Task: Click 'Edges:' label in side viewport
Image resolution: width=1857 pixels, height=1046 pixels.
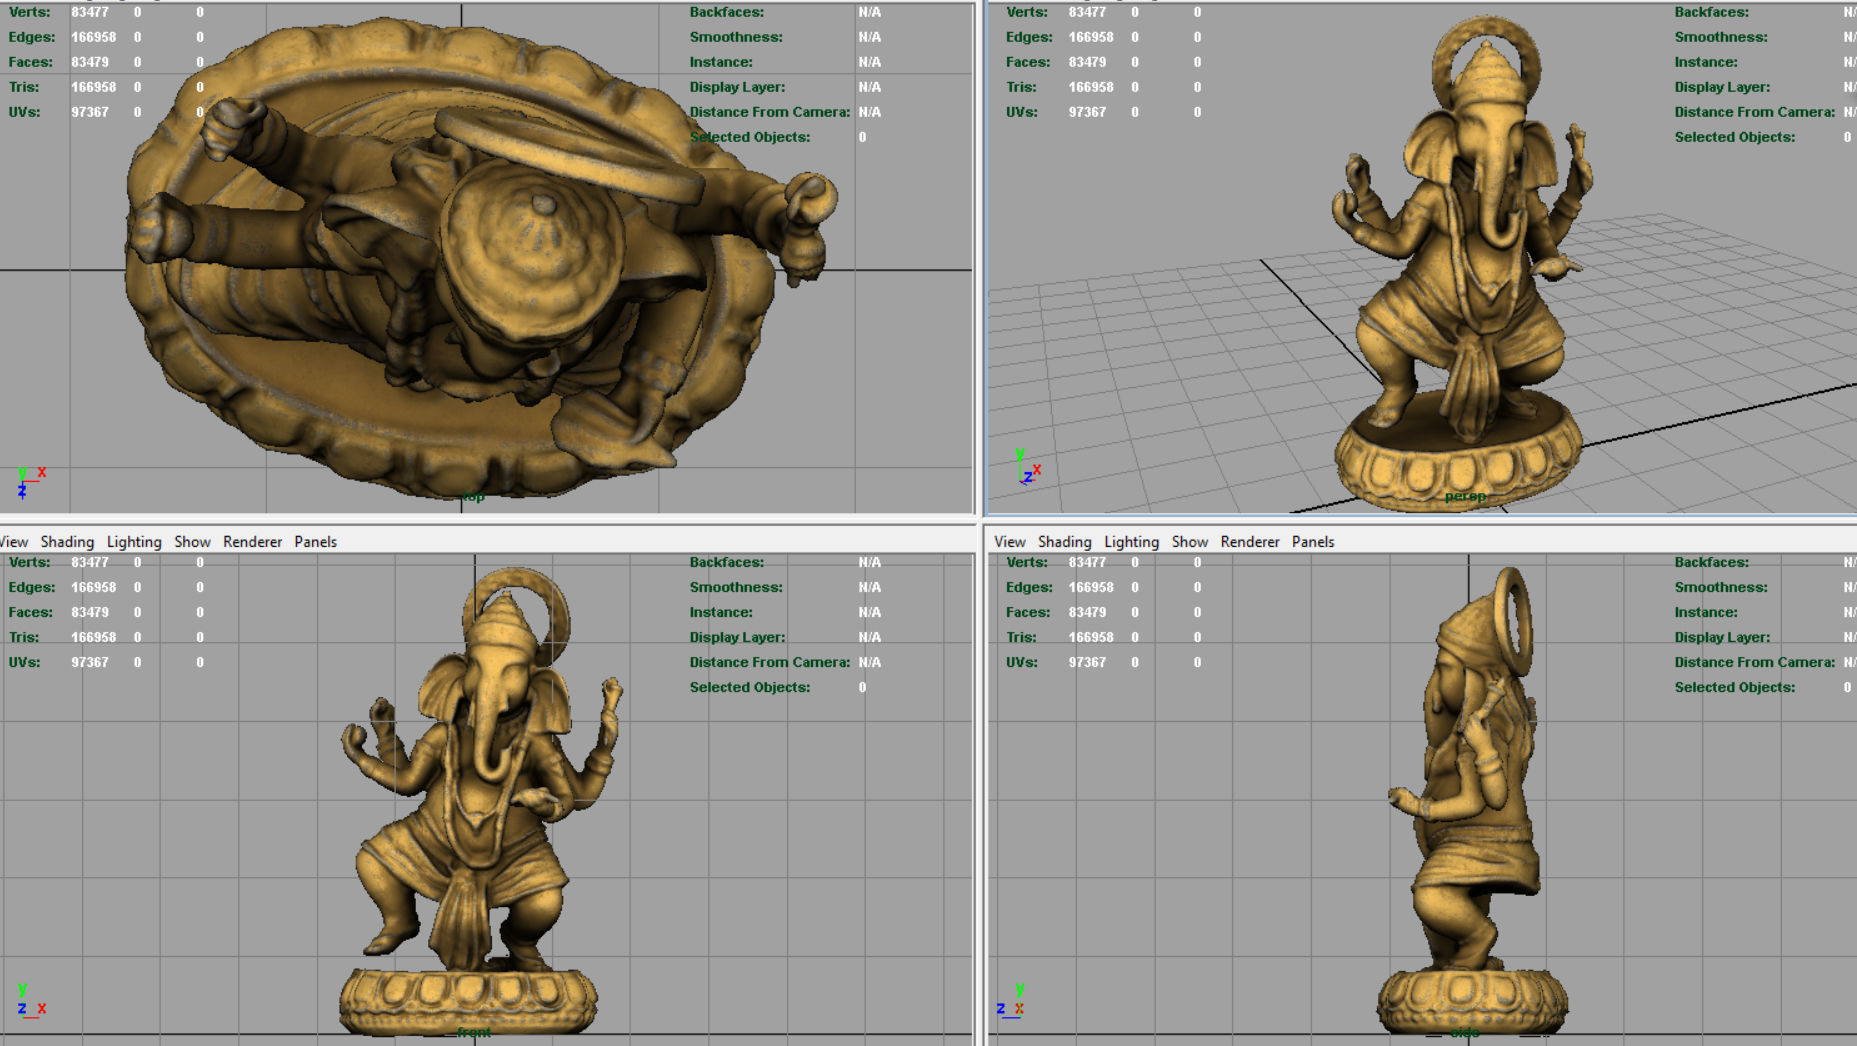Action: coord(1030,587)
